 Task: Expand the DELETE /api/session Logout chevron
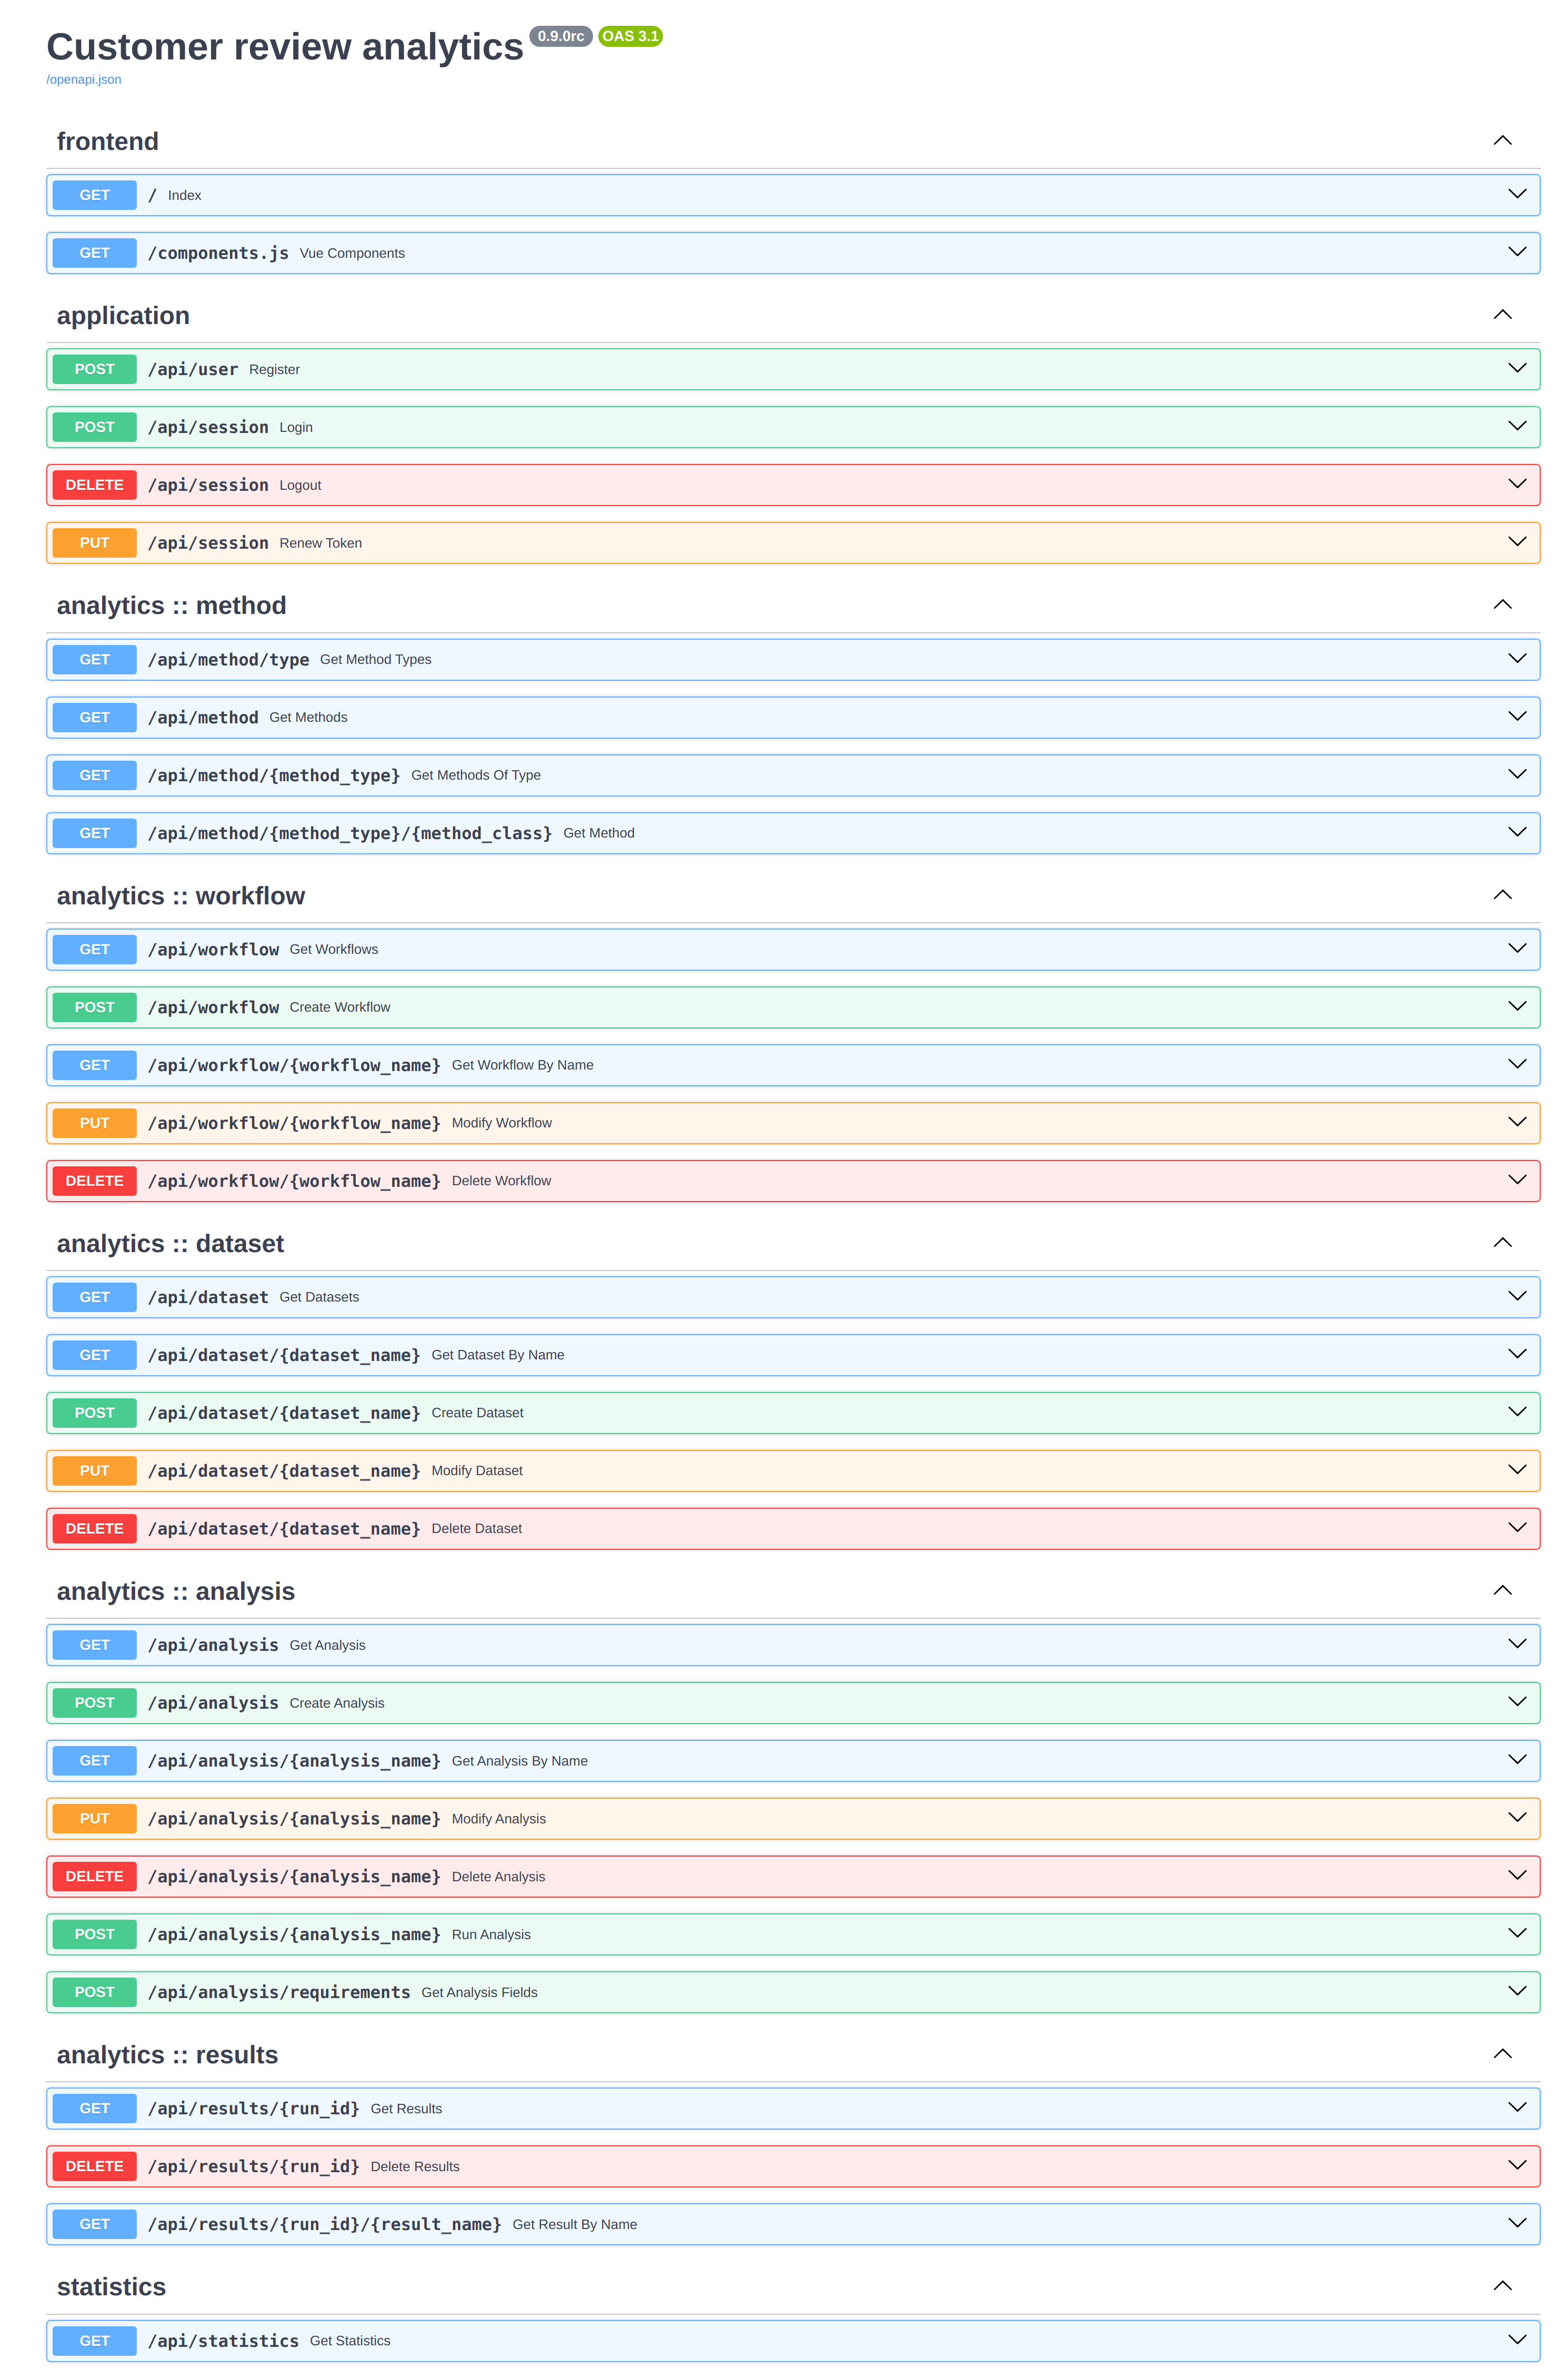point(1516,484)
